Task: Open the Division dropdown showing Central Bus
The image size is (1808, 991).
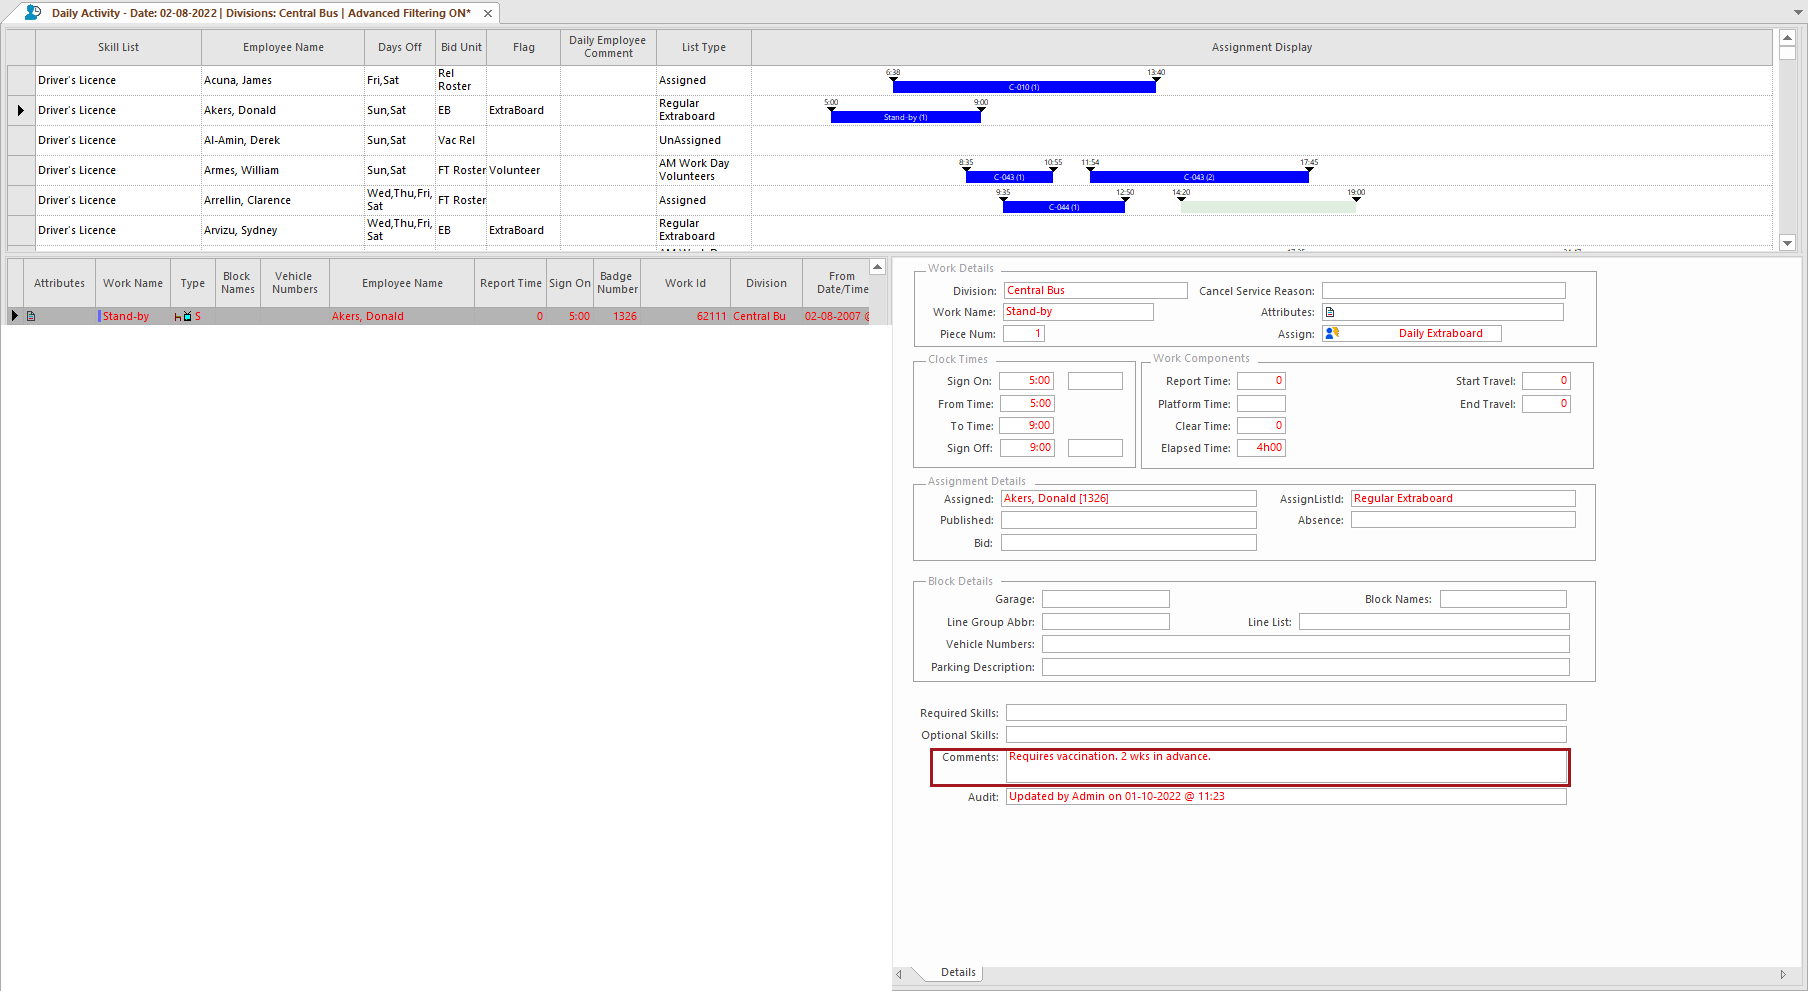Action: tap(1095, 290)
